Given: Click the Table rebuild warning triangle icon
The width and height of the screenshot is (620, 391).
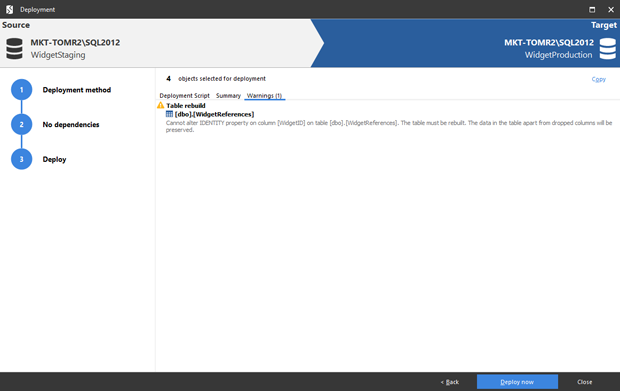Looking at the screenshot, I should pos(161,105).
